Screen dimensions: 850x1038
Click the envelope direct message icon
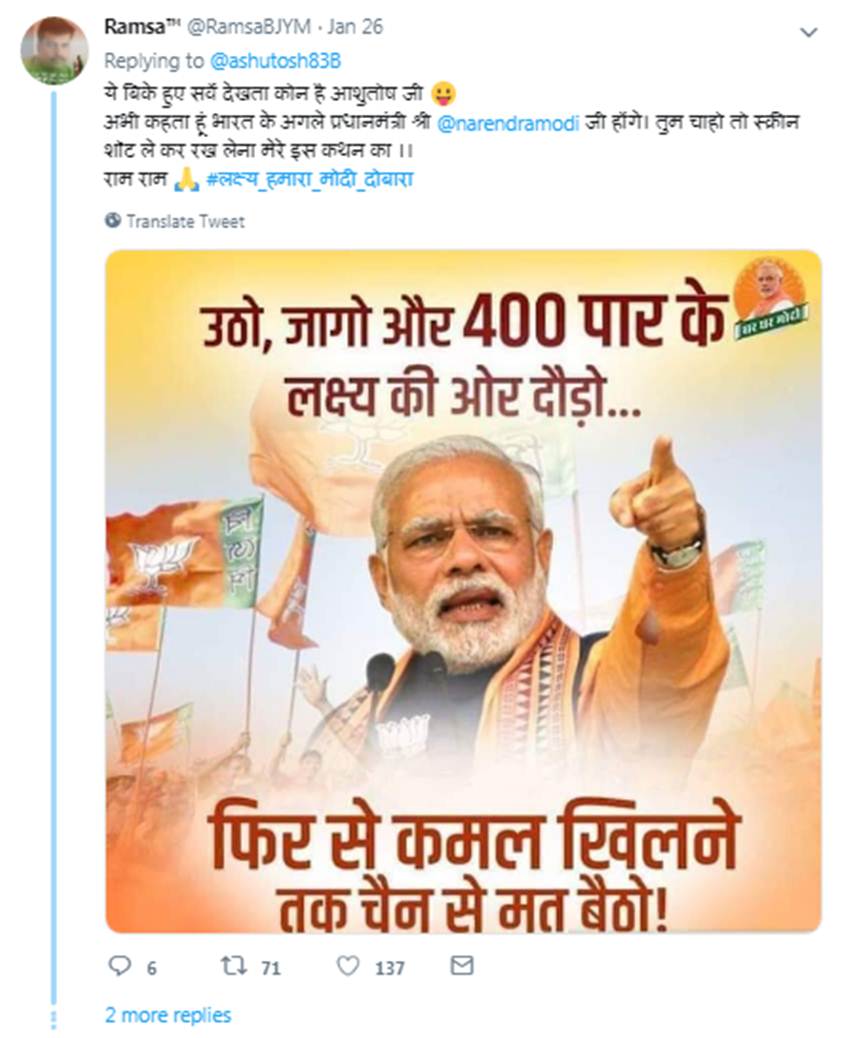pos(461,966)
